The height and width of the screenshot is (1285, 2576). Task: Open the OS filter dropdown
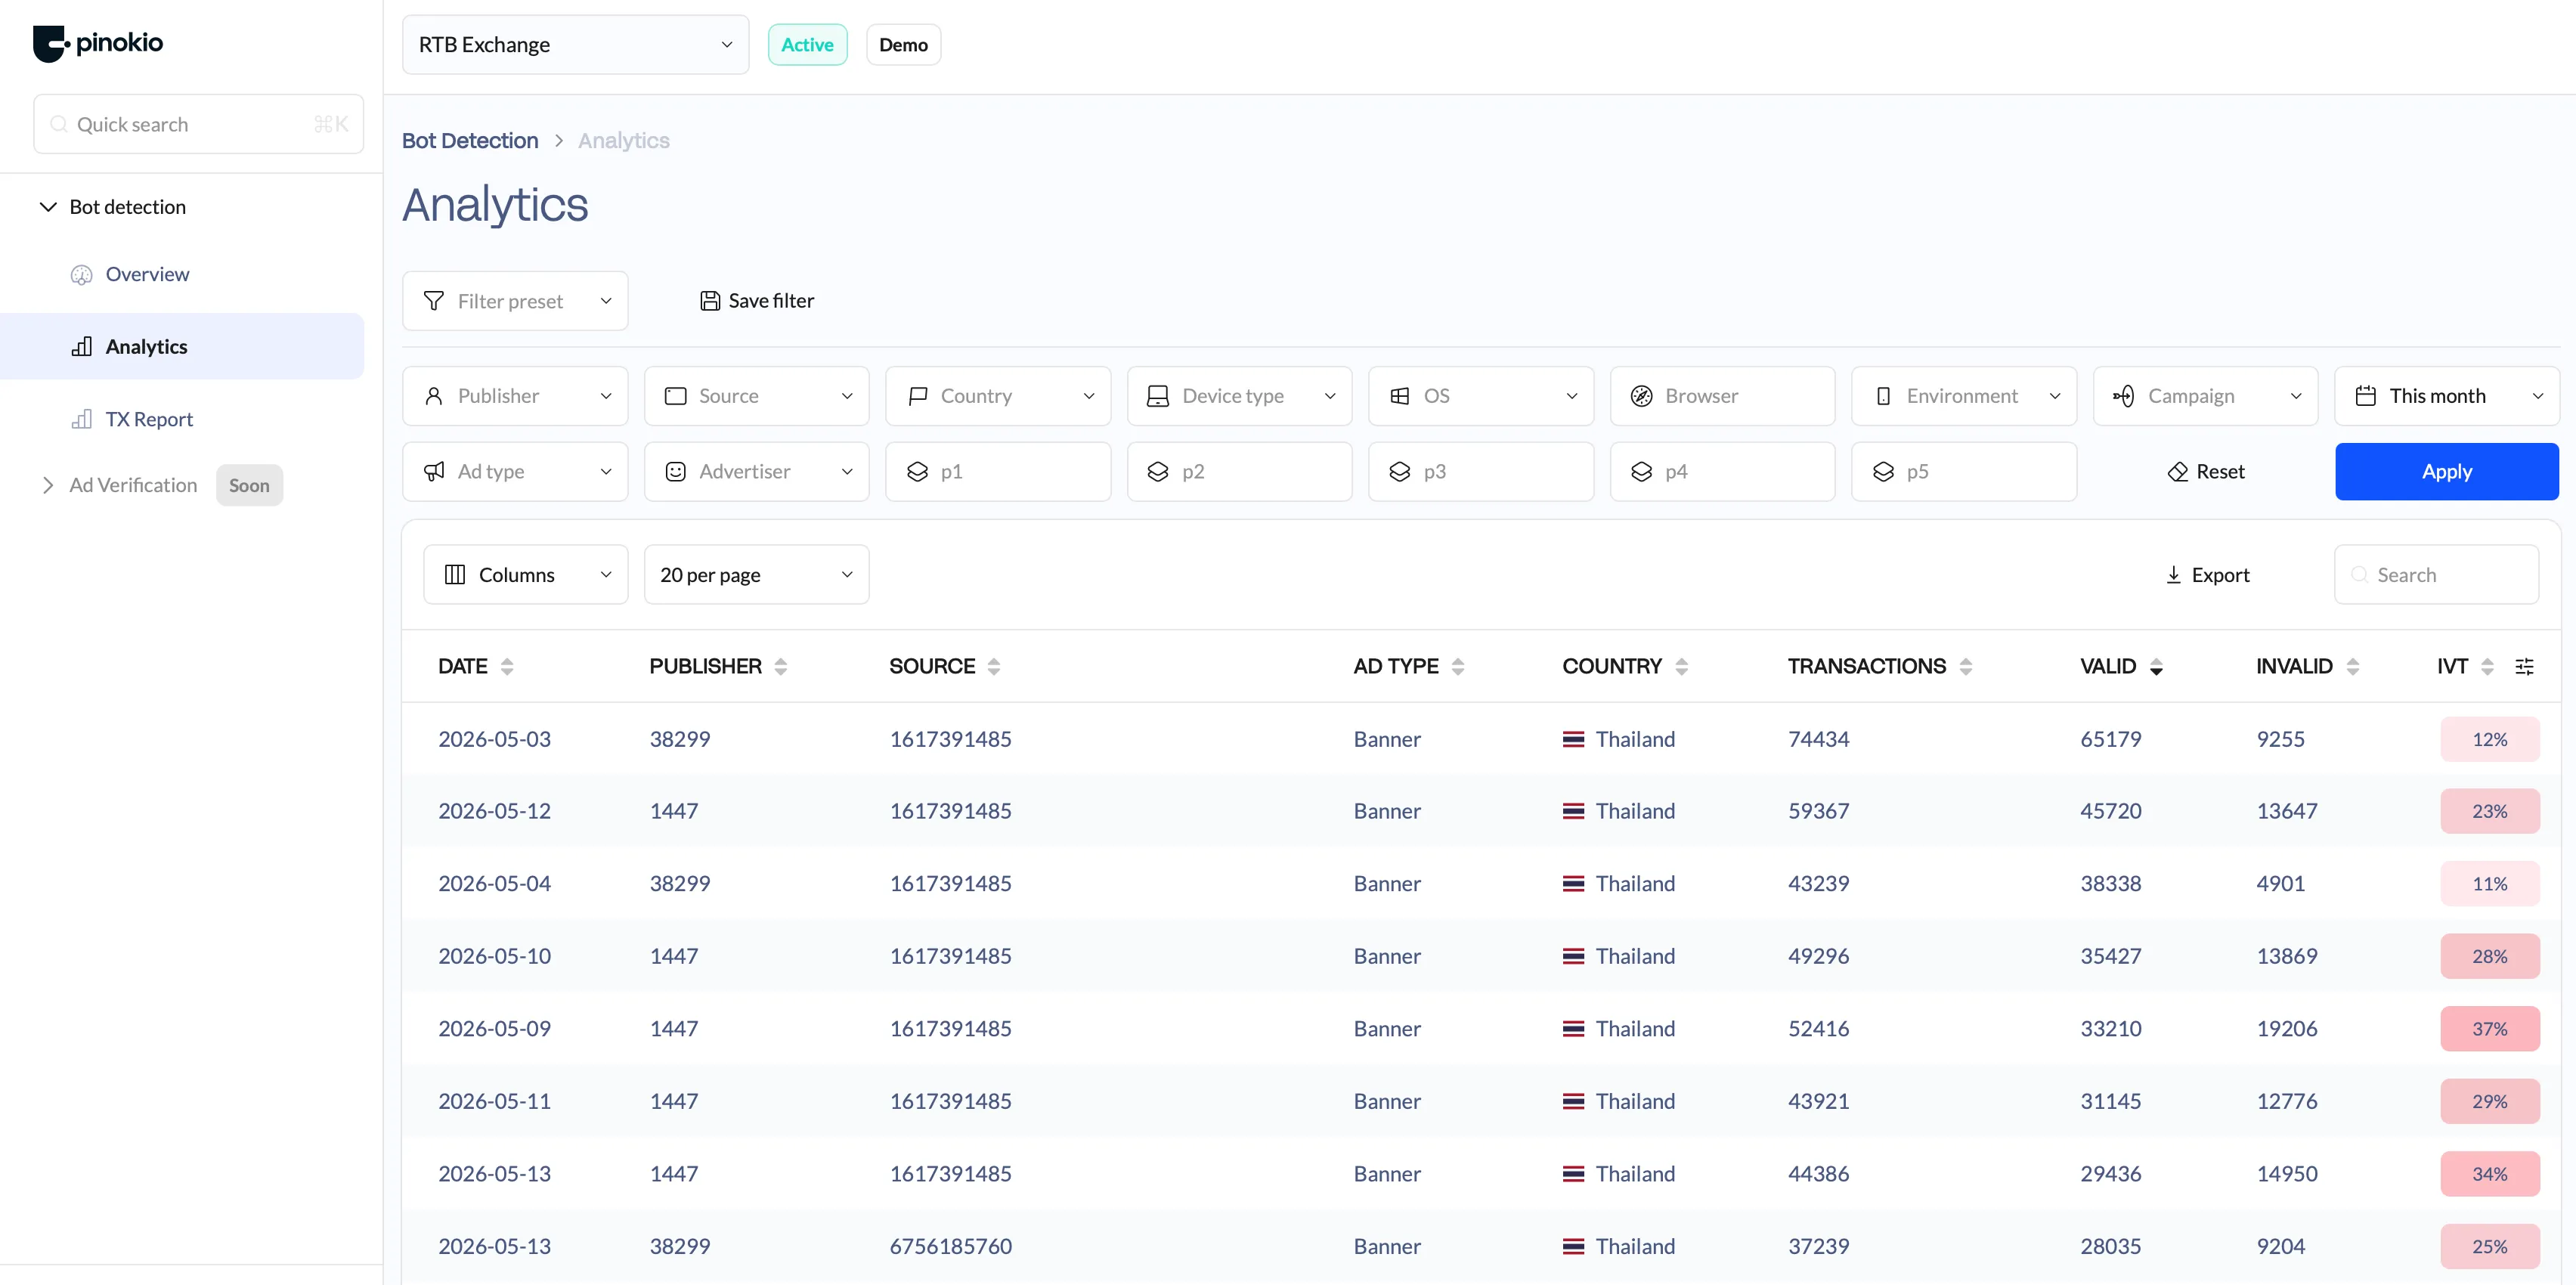pyautogui.click(x=1481, y=396)
